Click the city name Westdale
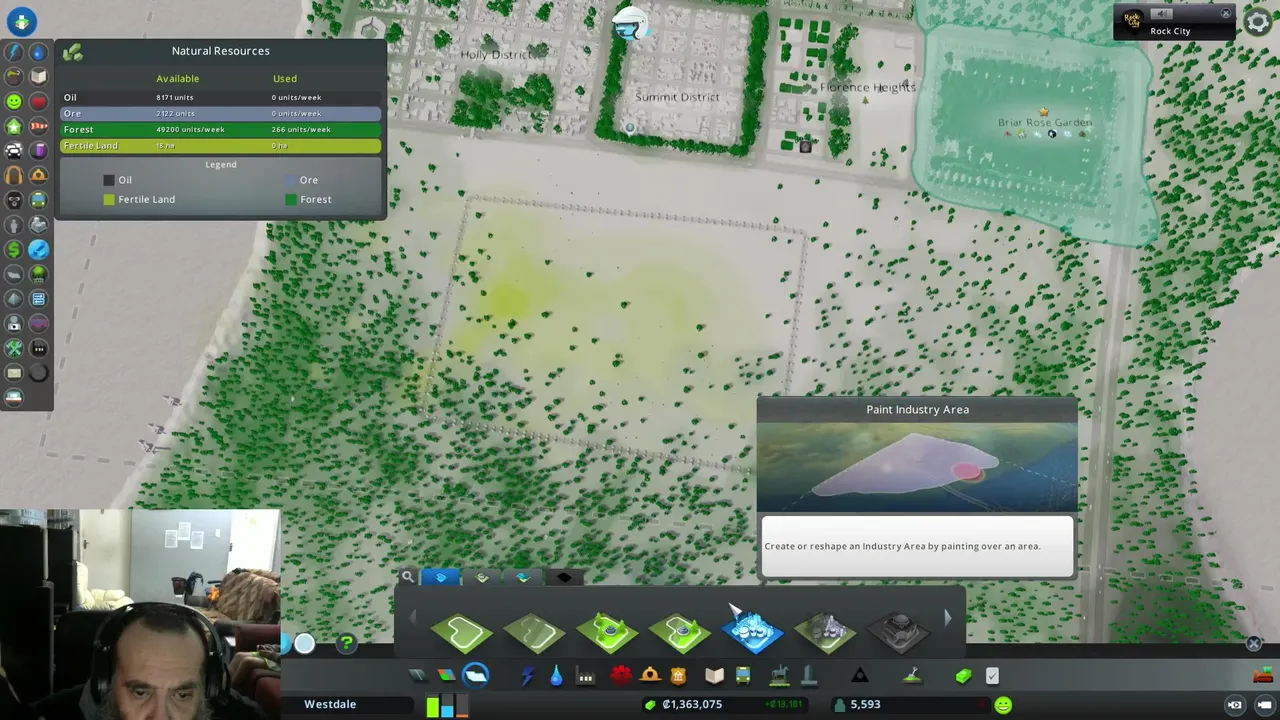Viewport: 1280px width, 720px height. pyautogui.click(x=330, y=704)
